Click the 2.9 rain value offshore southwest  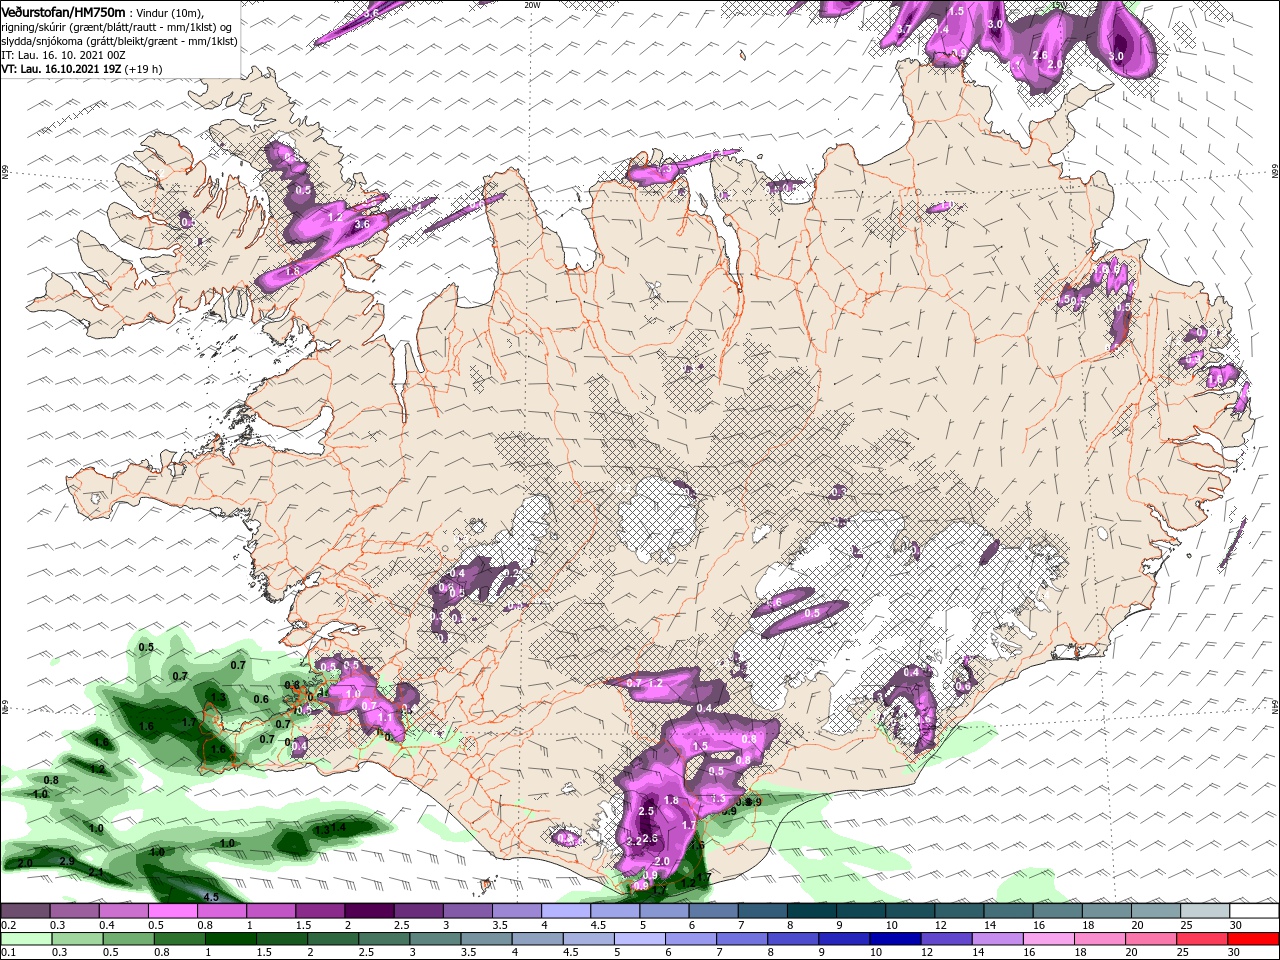coord(67,861)
